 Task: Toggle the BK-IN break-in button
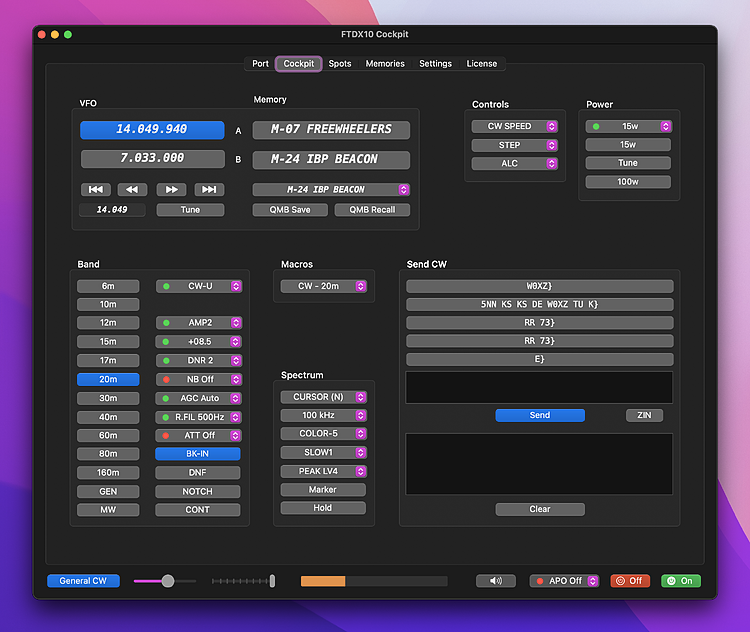[x=198, y=454]
